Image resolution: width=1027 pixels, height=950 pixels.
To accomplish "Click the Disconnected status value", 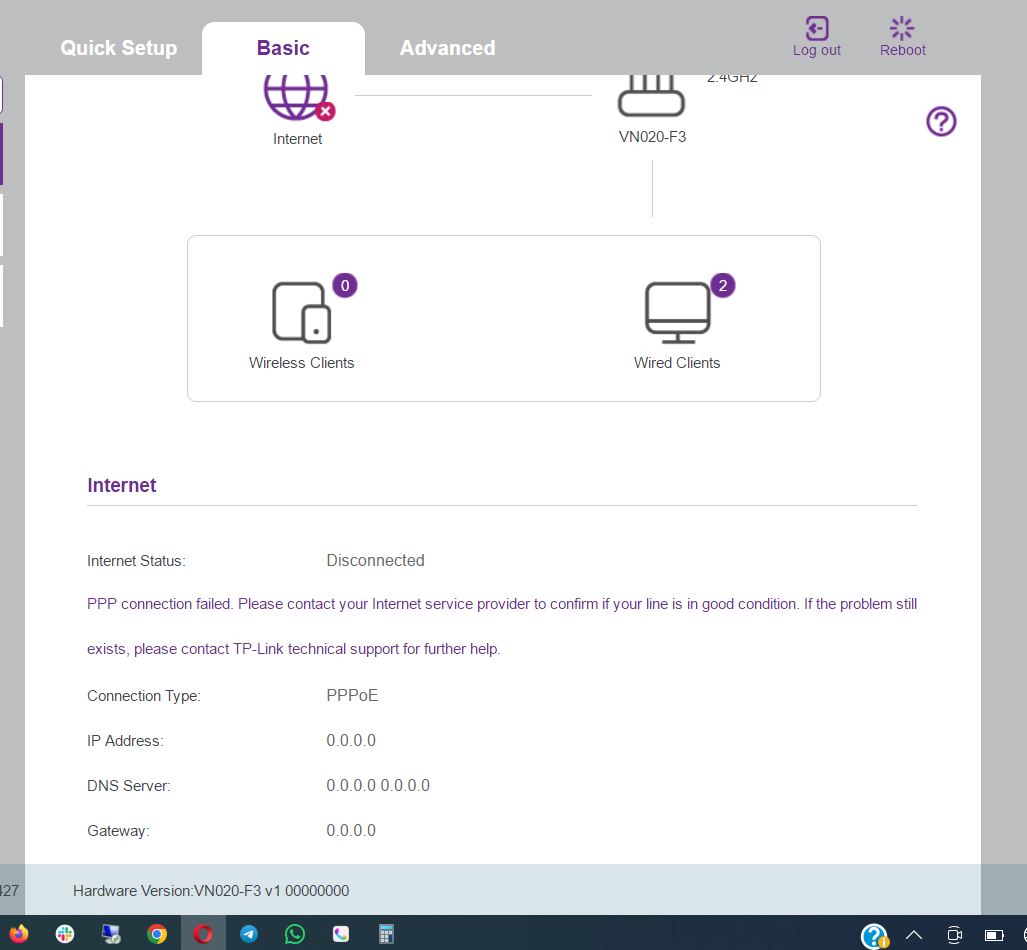I will pyautogui.click(x=375, y=561).
